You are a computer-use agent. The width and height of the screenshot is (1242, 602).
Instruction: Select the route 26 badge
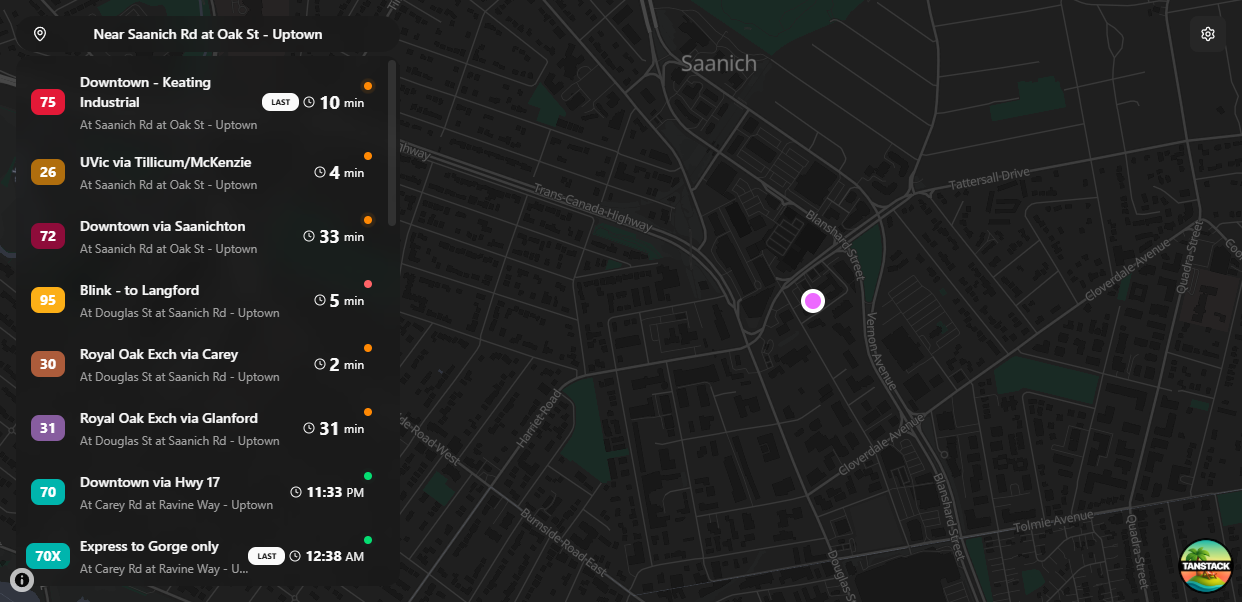48,173
